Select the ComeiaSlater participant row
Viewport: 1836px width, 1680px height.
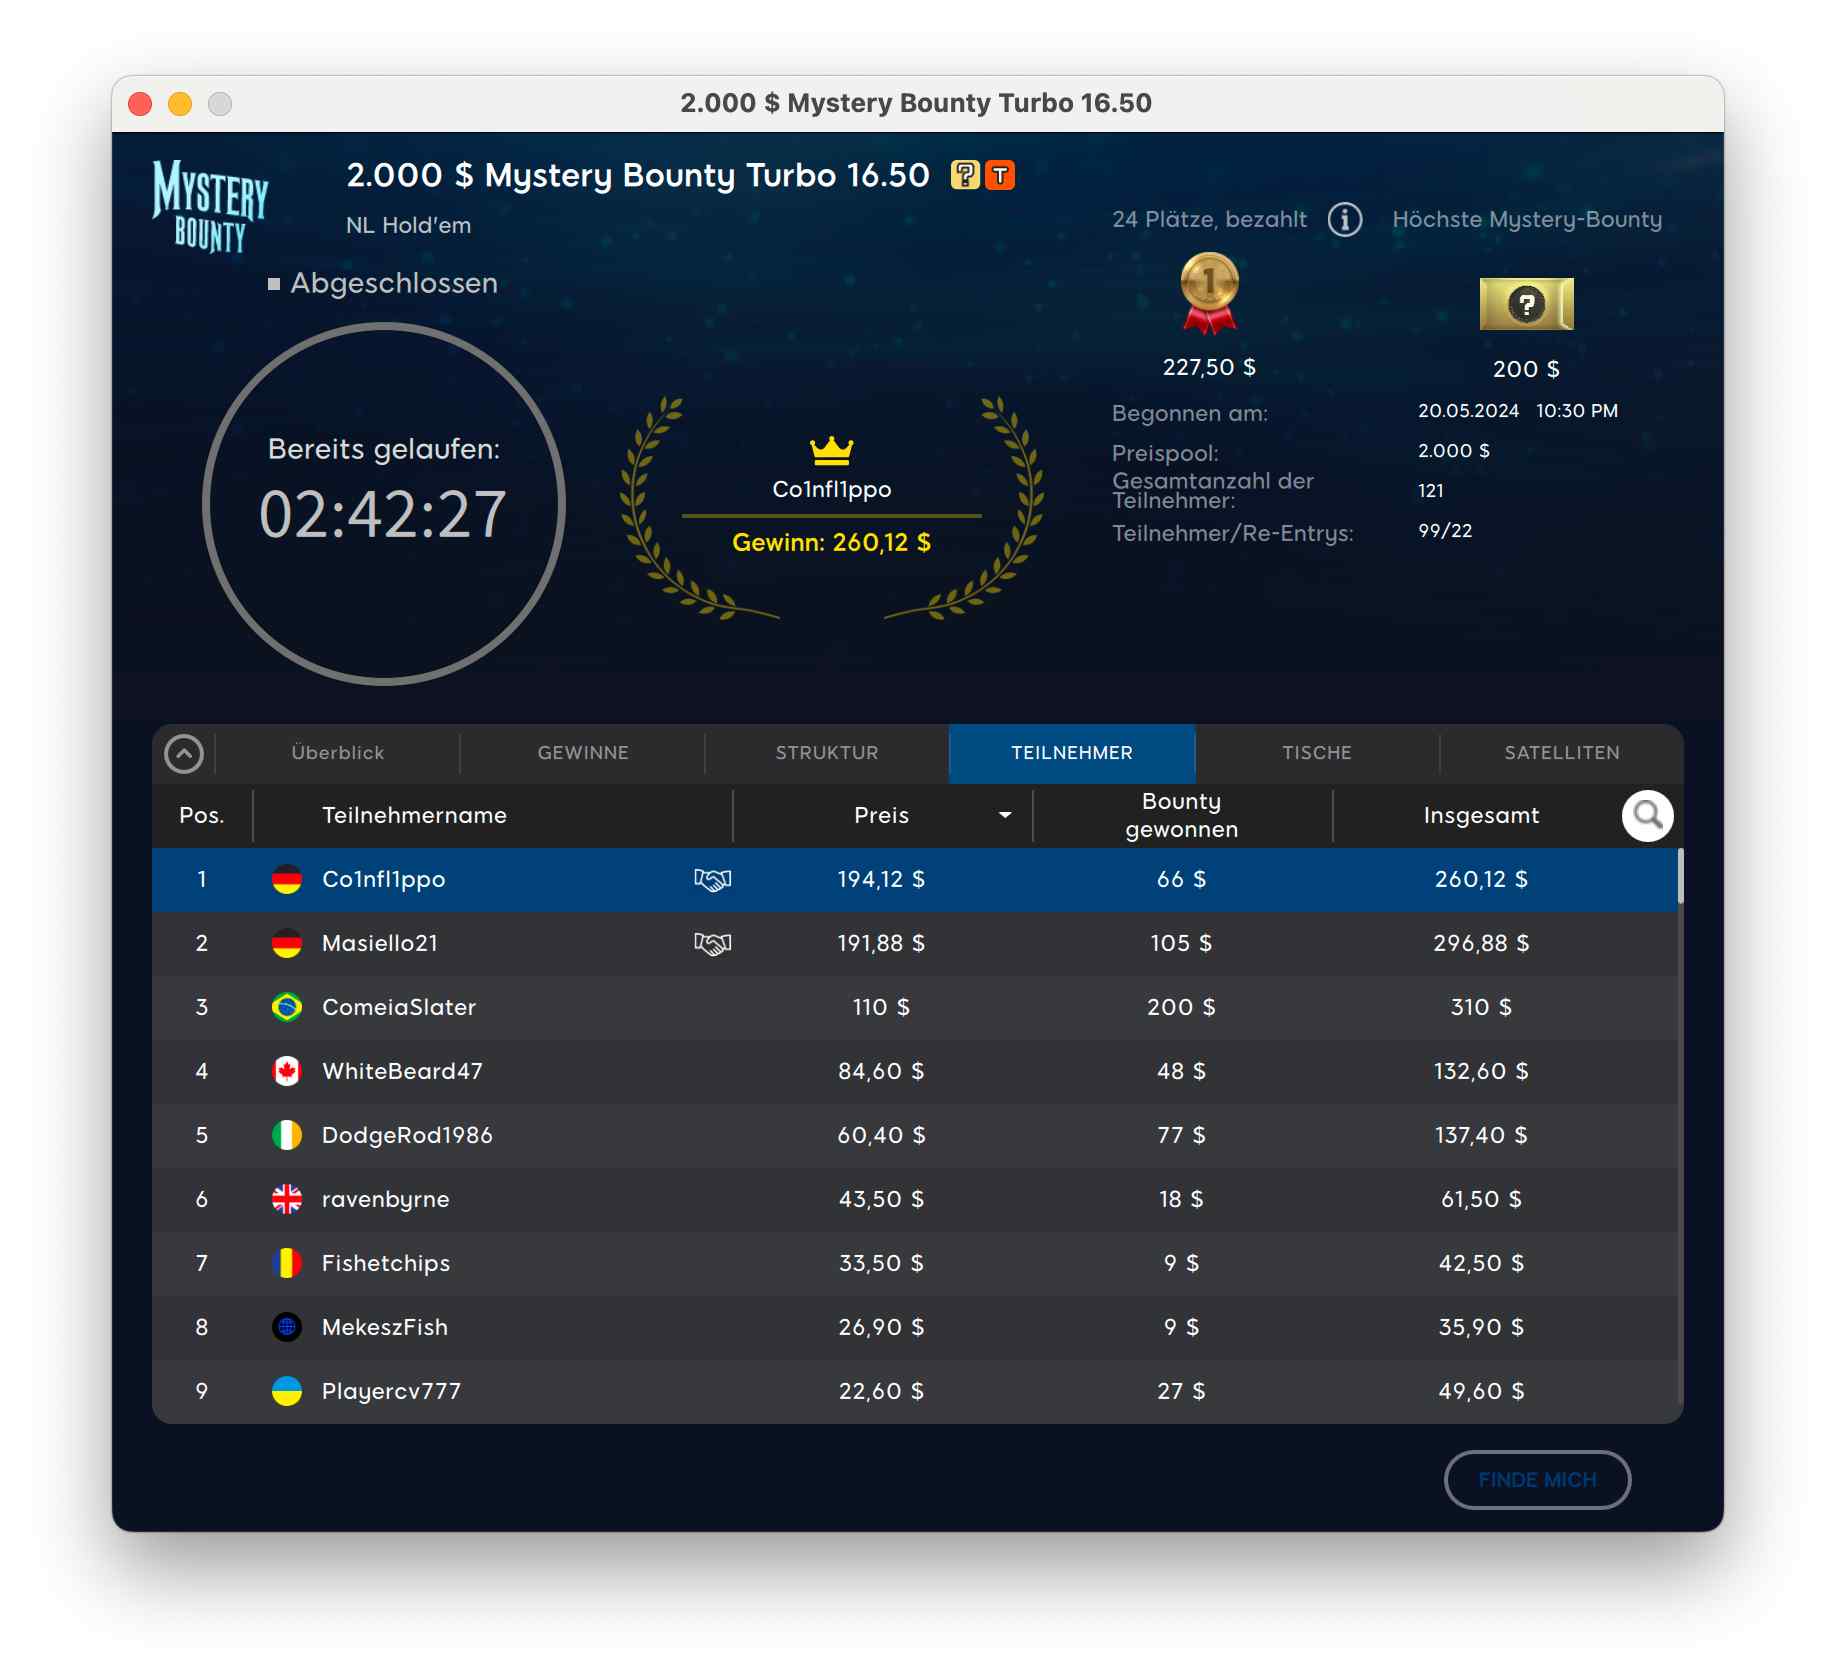point(900,1008)
